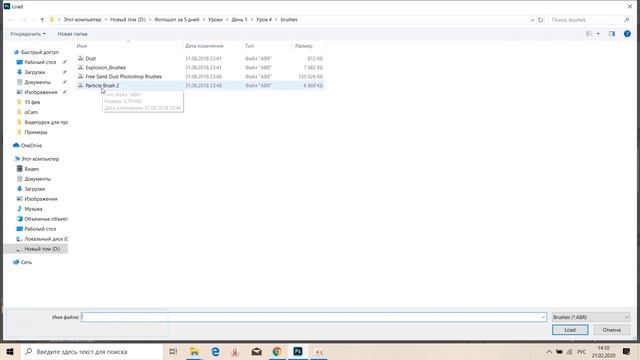Open Microsoft Edge from the taskbar
The width and height of the screenshot is (640, 360).
(x=215, y=351)
